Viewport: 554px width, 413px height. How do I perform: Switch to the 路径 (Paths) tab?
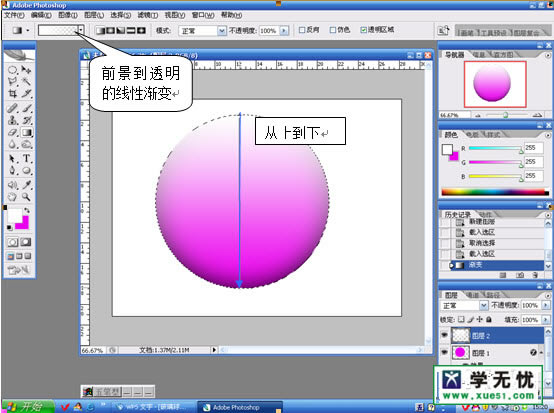coord(493,295)
